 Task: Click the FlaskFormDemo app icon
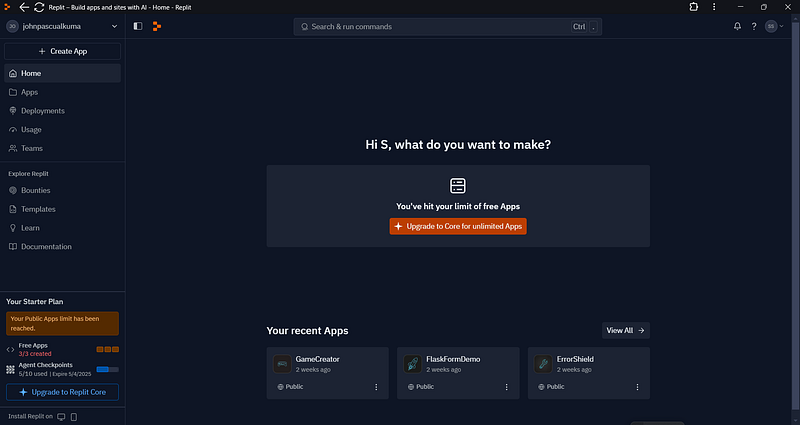pyautogui.click(x=413, y=364)
